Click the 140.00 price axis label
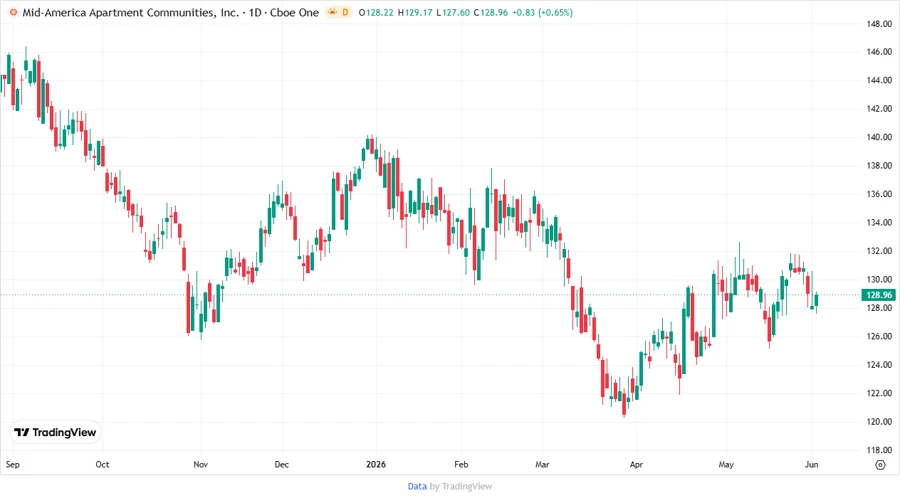This screenshot has width=900, height=498. pos(879,137)
